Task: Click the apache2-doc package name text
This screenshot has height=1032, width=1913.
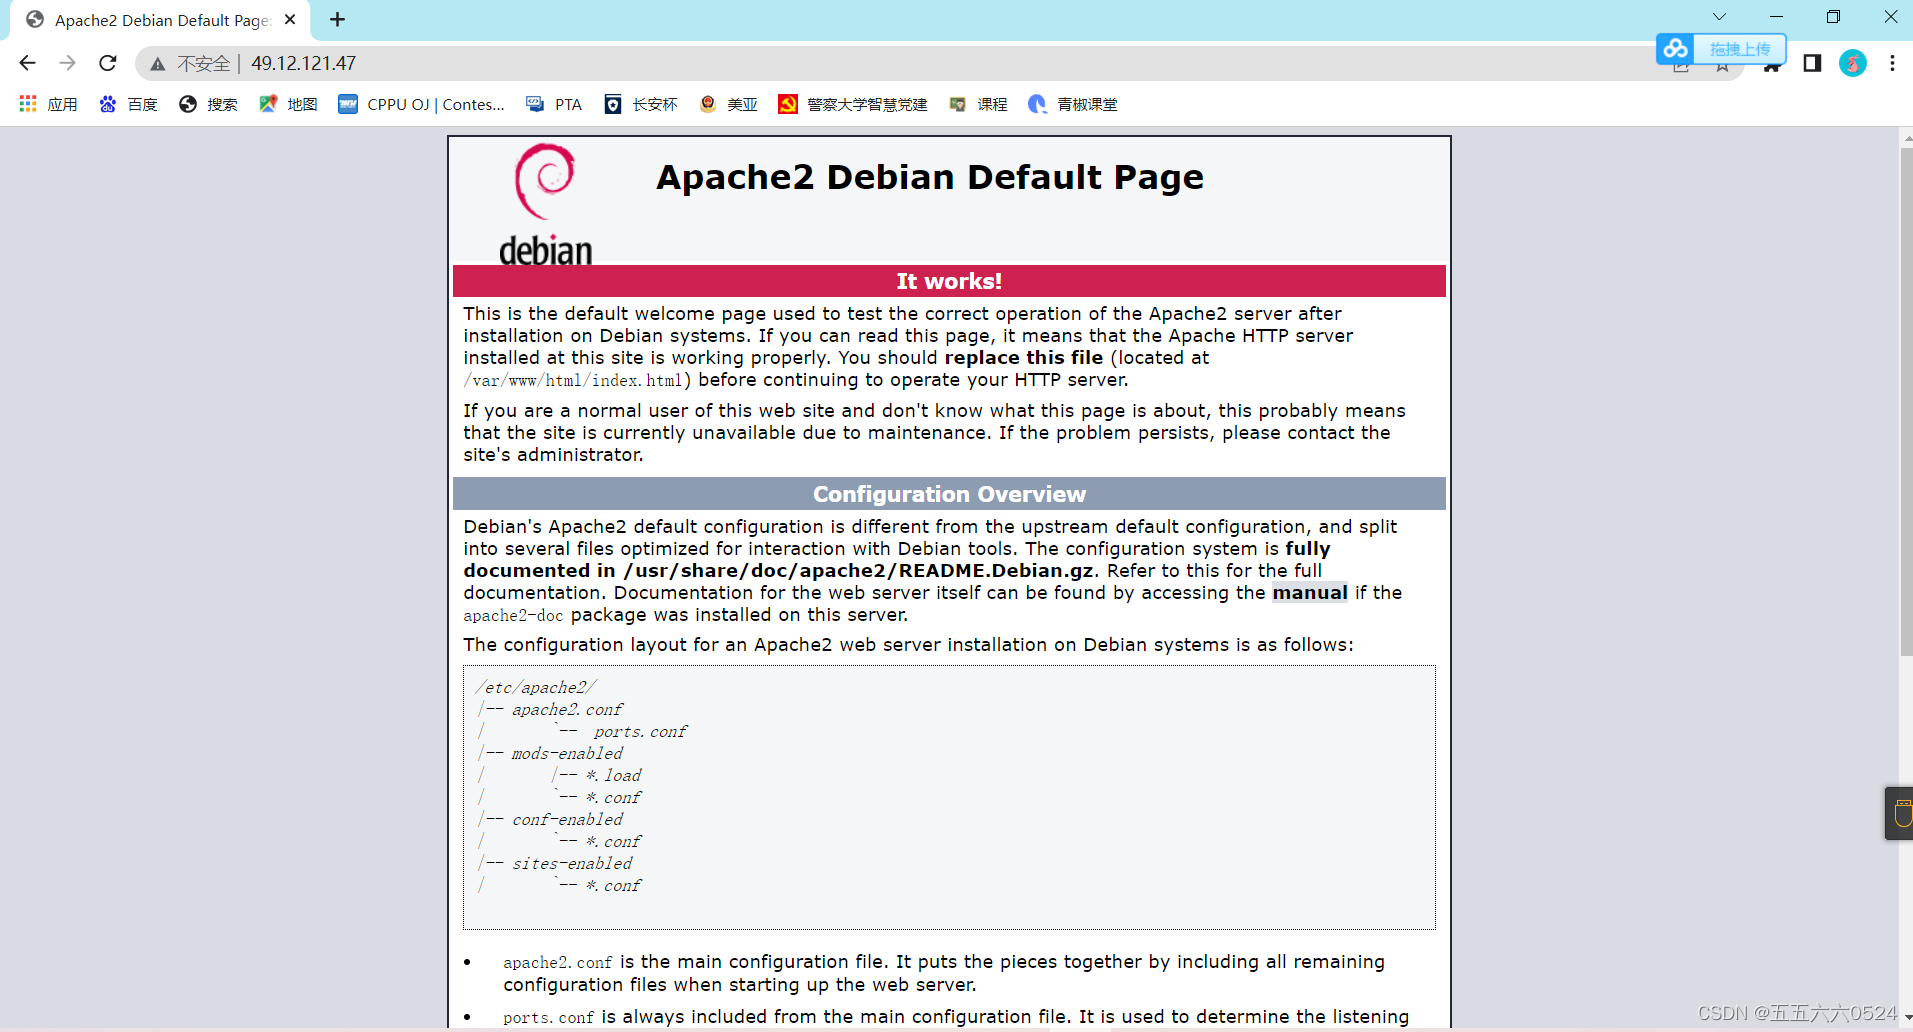Action: (x=513, y=615)
